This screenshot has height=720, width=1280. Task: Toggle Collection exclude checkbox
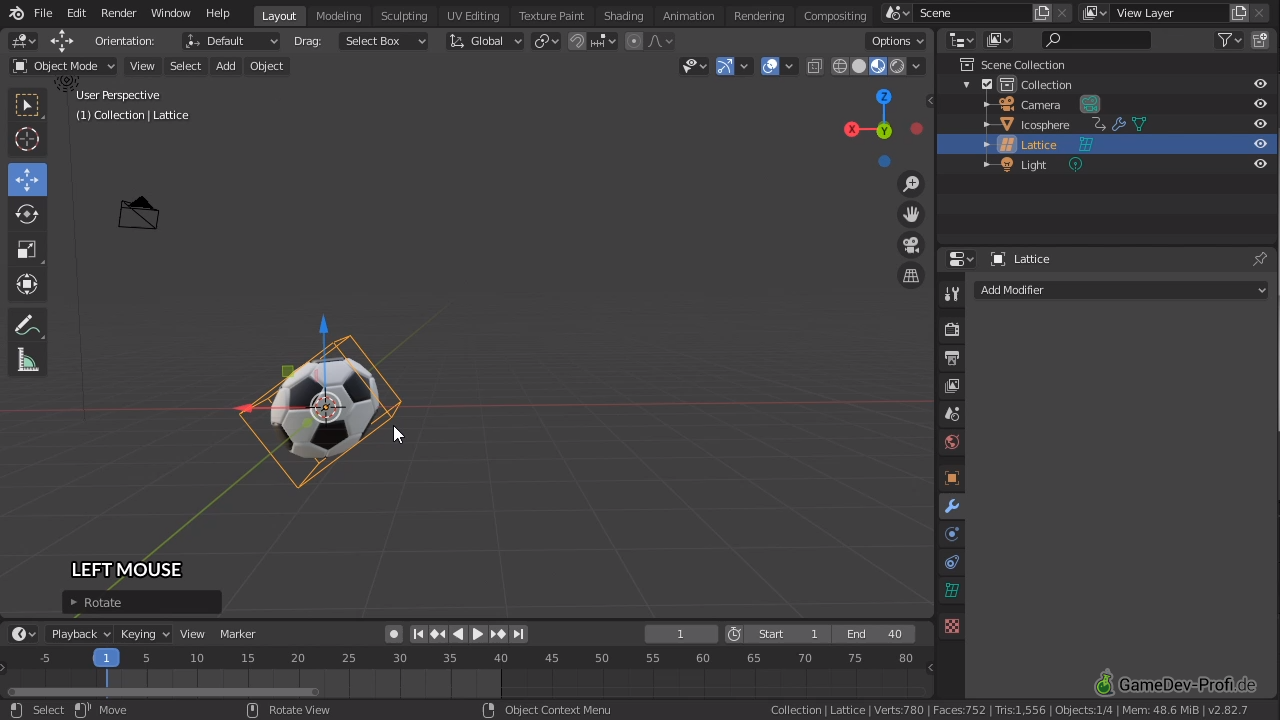pyautogui.click(x=987, y=85)
